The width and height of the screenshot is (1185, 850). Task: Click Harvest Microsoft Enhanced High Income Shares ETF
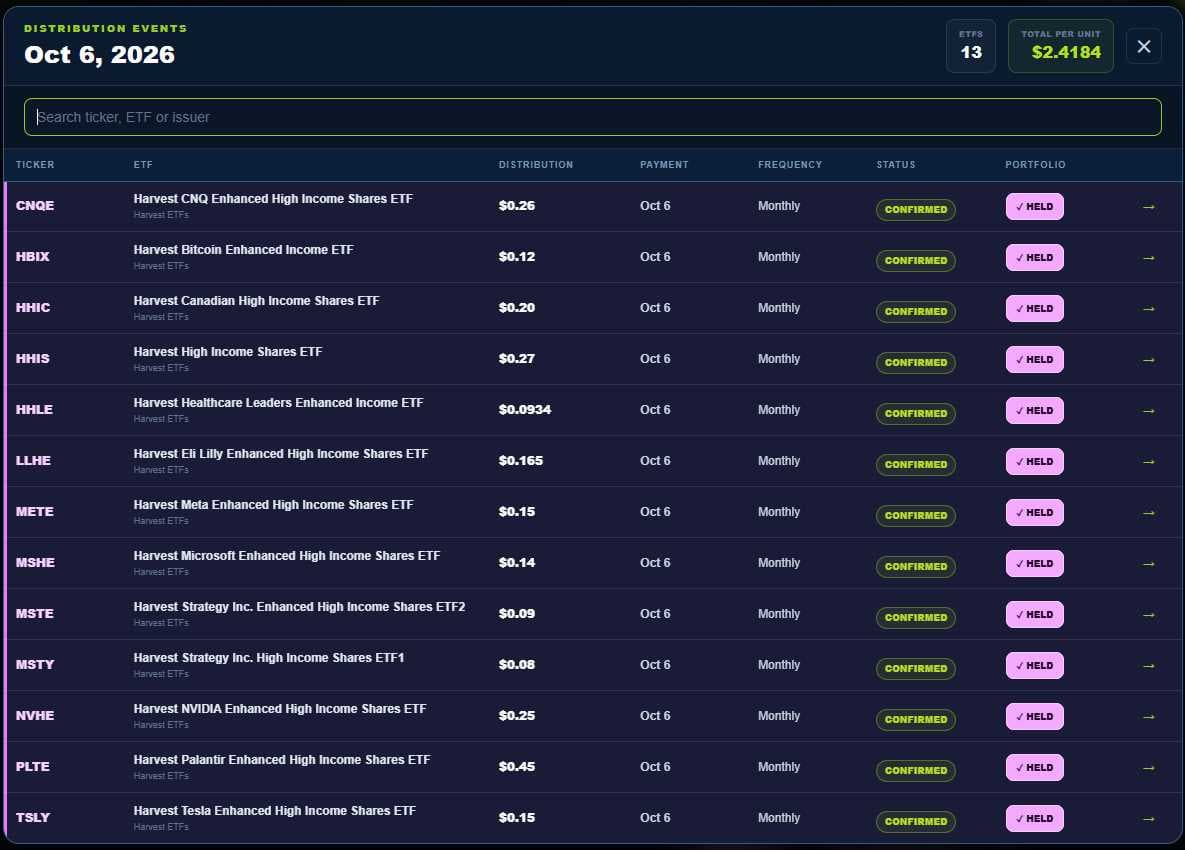[x=286, y=555]
